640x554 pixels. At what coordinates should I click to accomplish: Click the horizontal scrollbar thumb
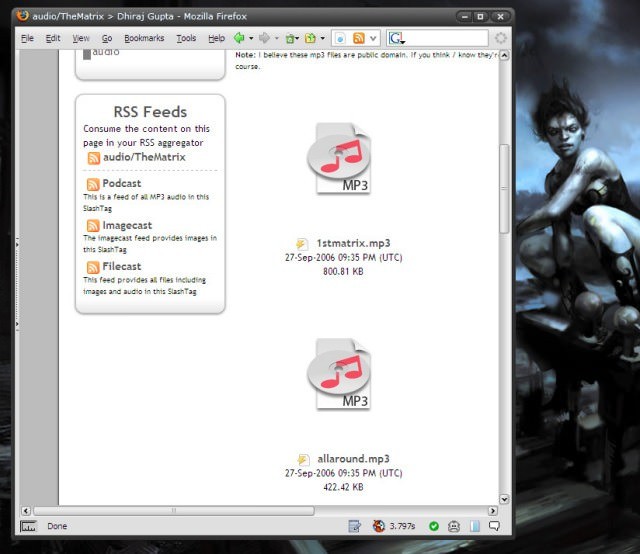(174, 511)
